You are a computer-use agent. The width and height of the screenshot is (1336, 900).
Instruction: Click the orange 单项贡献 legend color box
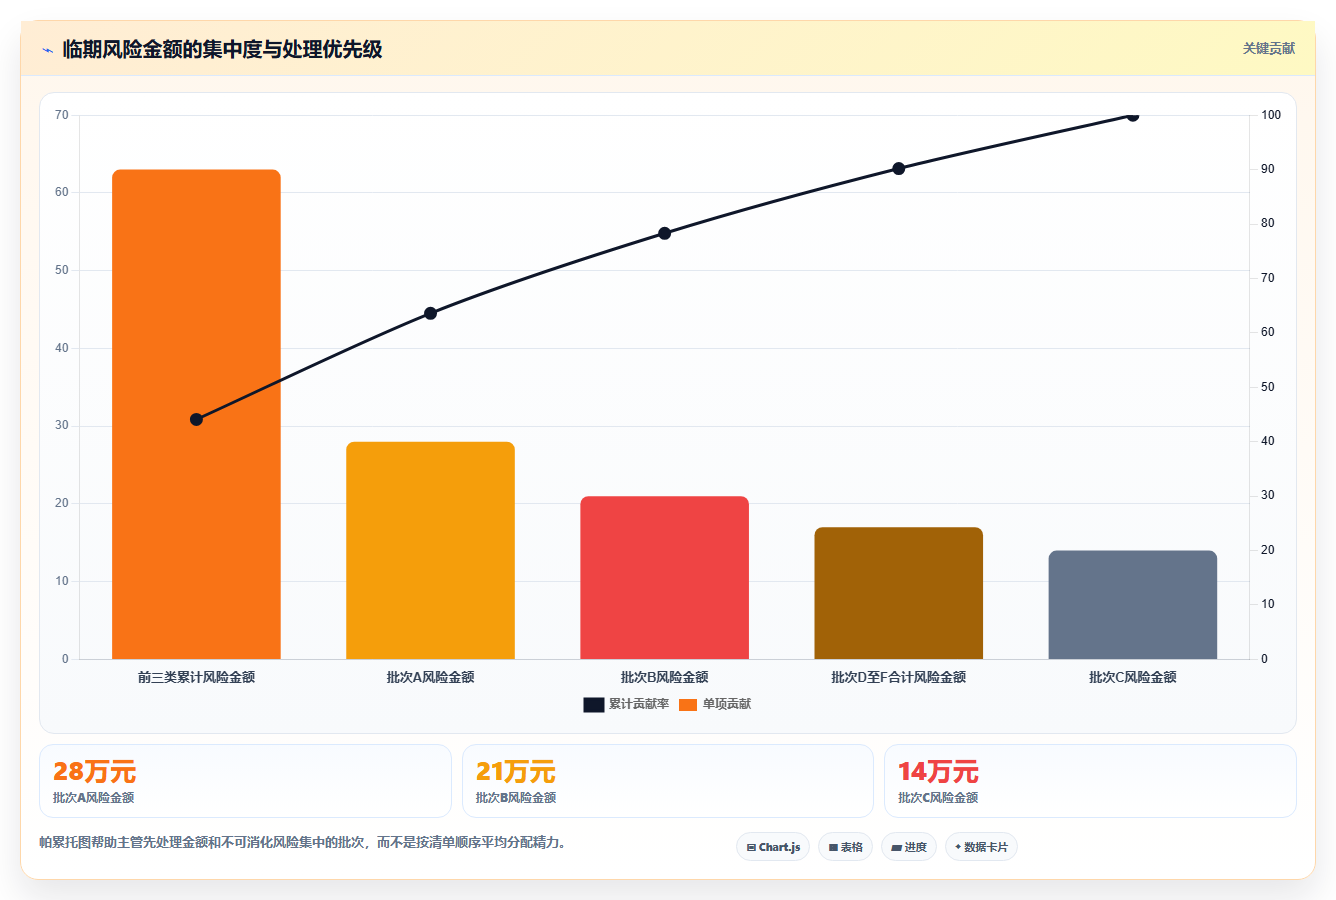688,705
